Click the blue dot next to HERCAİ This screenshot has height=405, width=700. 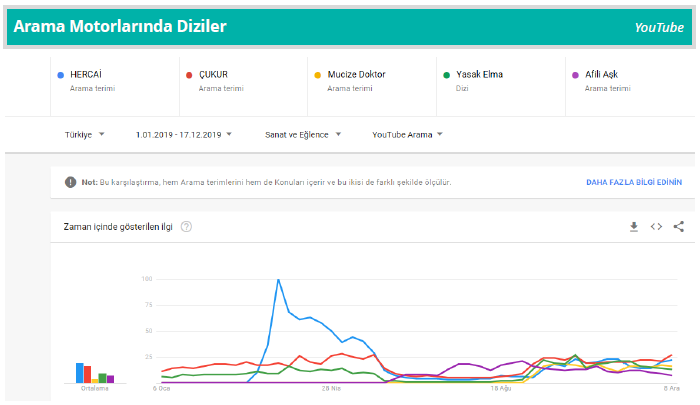[61, 75]
